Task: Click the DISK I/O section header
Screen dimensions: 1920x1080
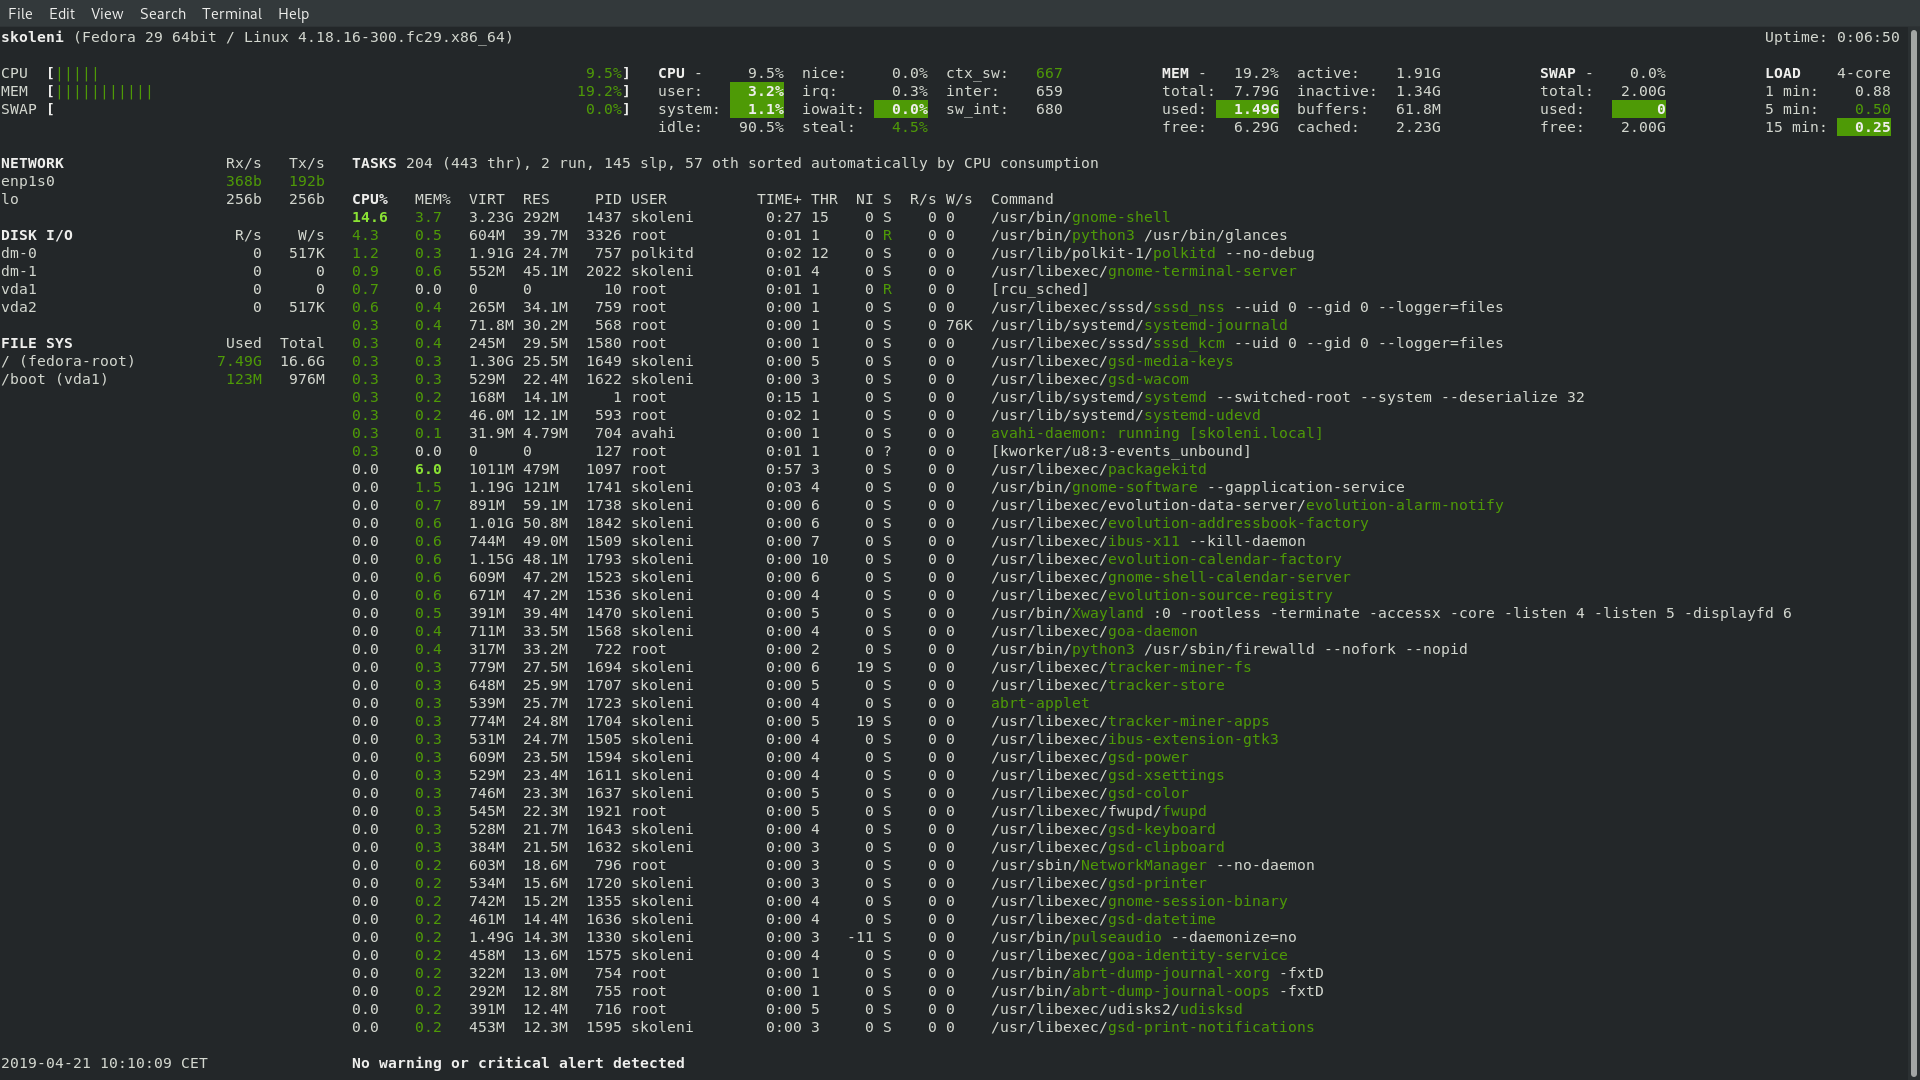Action: [37, 236]
